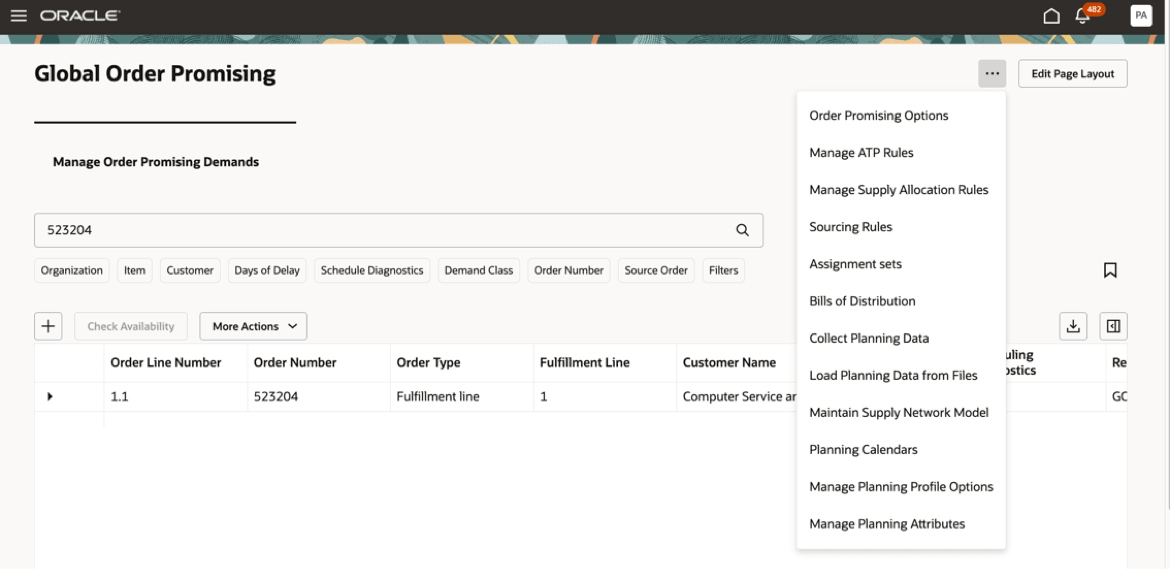
Task: Open the notifications bell
Action: pos(1083,16)
